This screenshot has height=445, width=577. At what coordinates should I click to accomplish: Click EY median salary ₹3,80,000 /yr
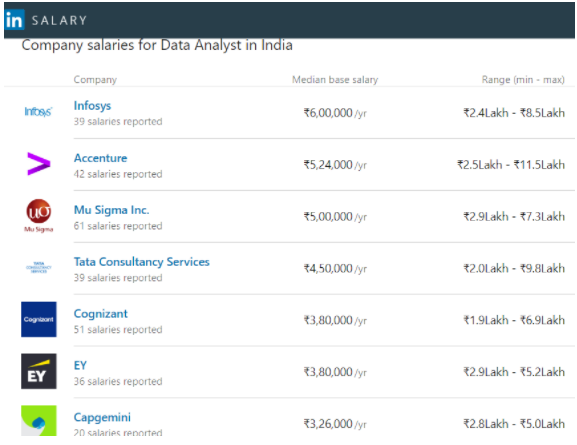(335, 372)
